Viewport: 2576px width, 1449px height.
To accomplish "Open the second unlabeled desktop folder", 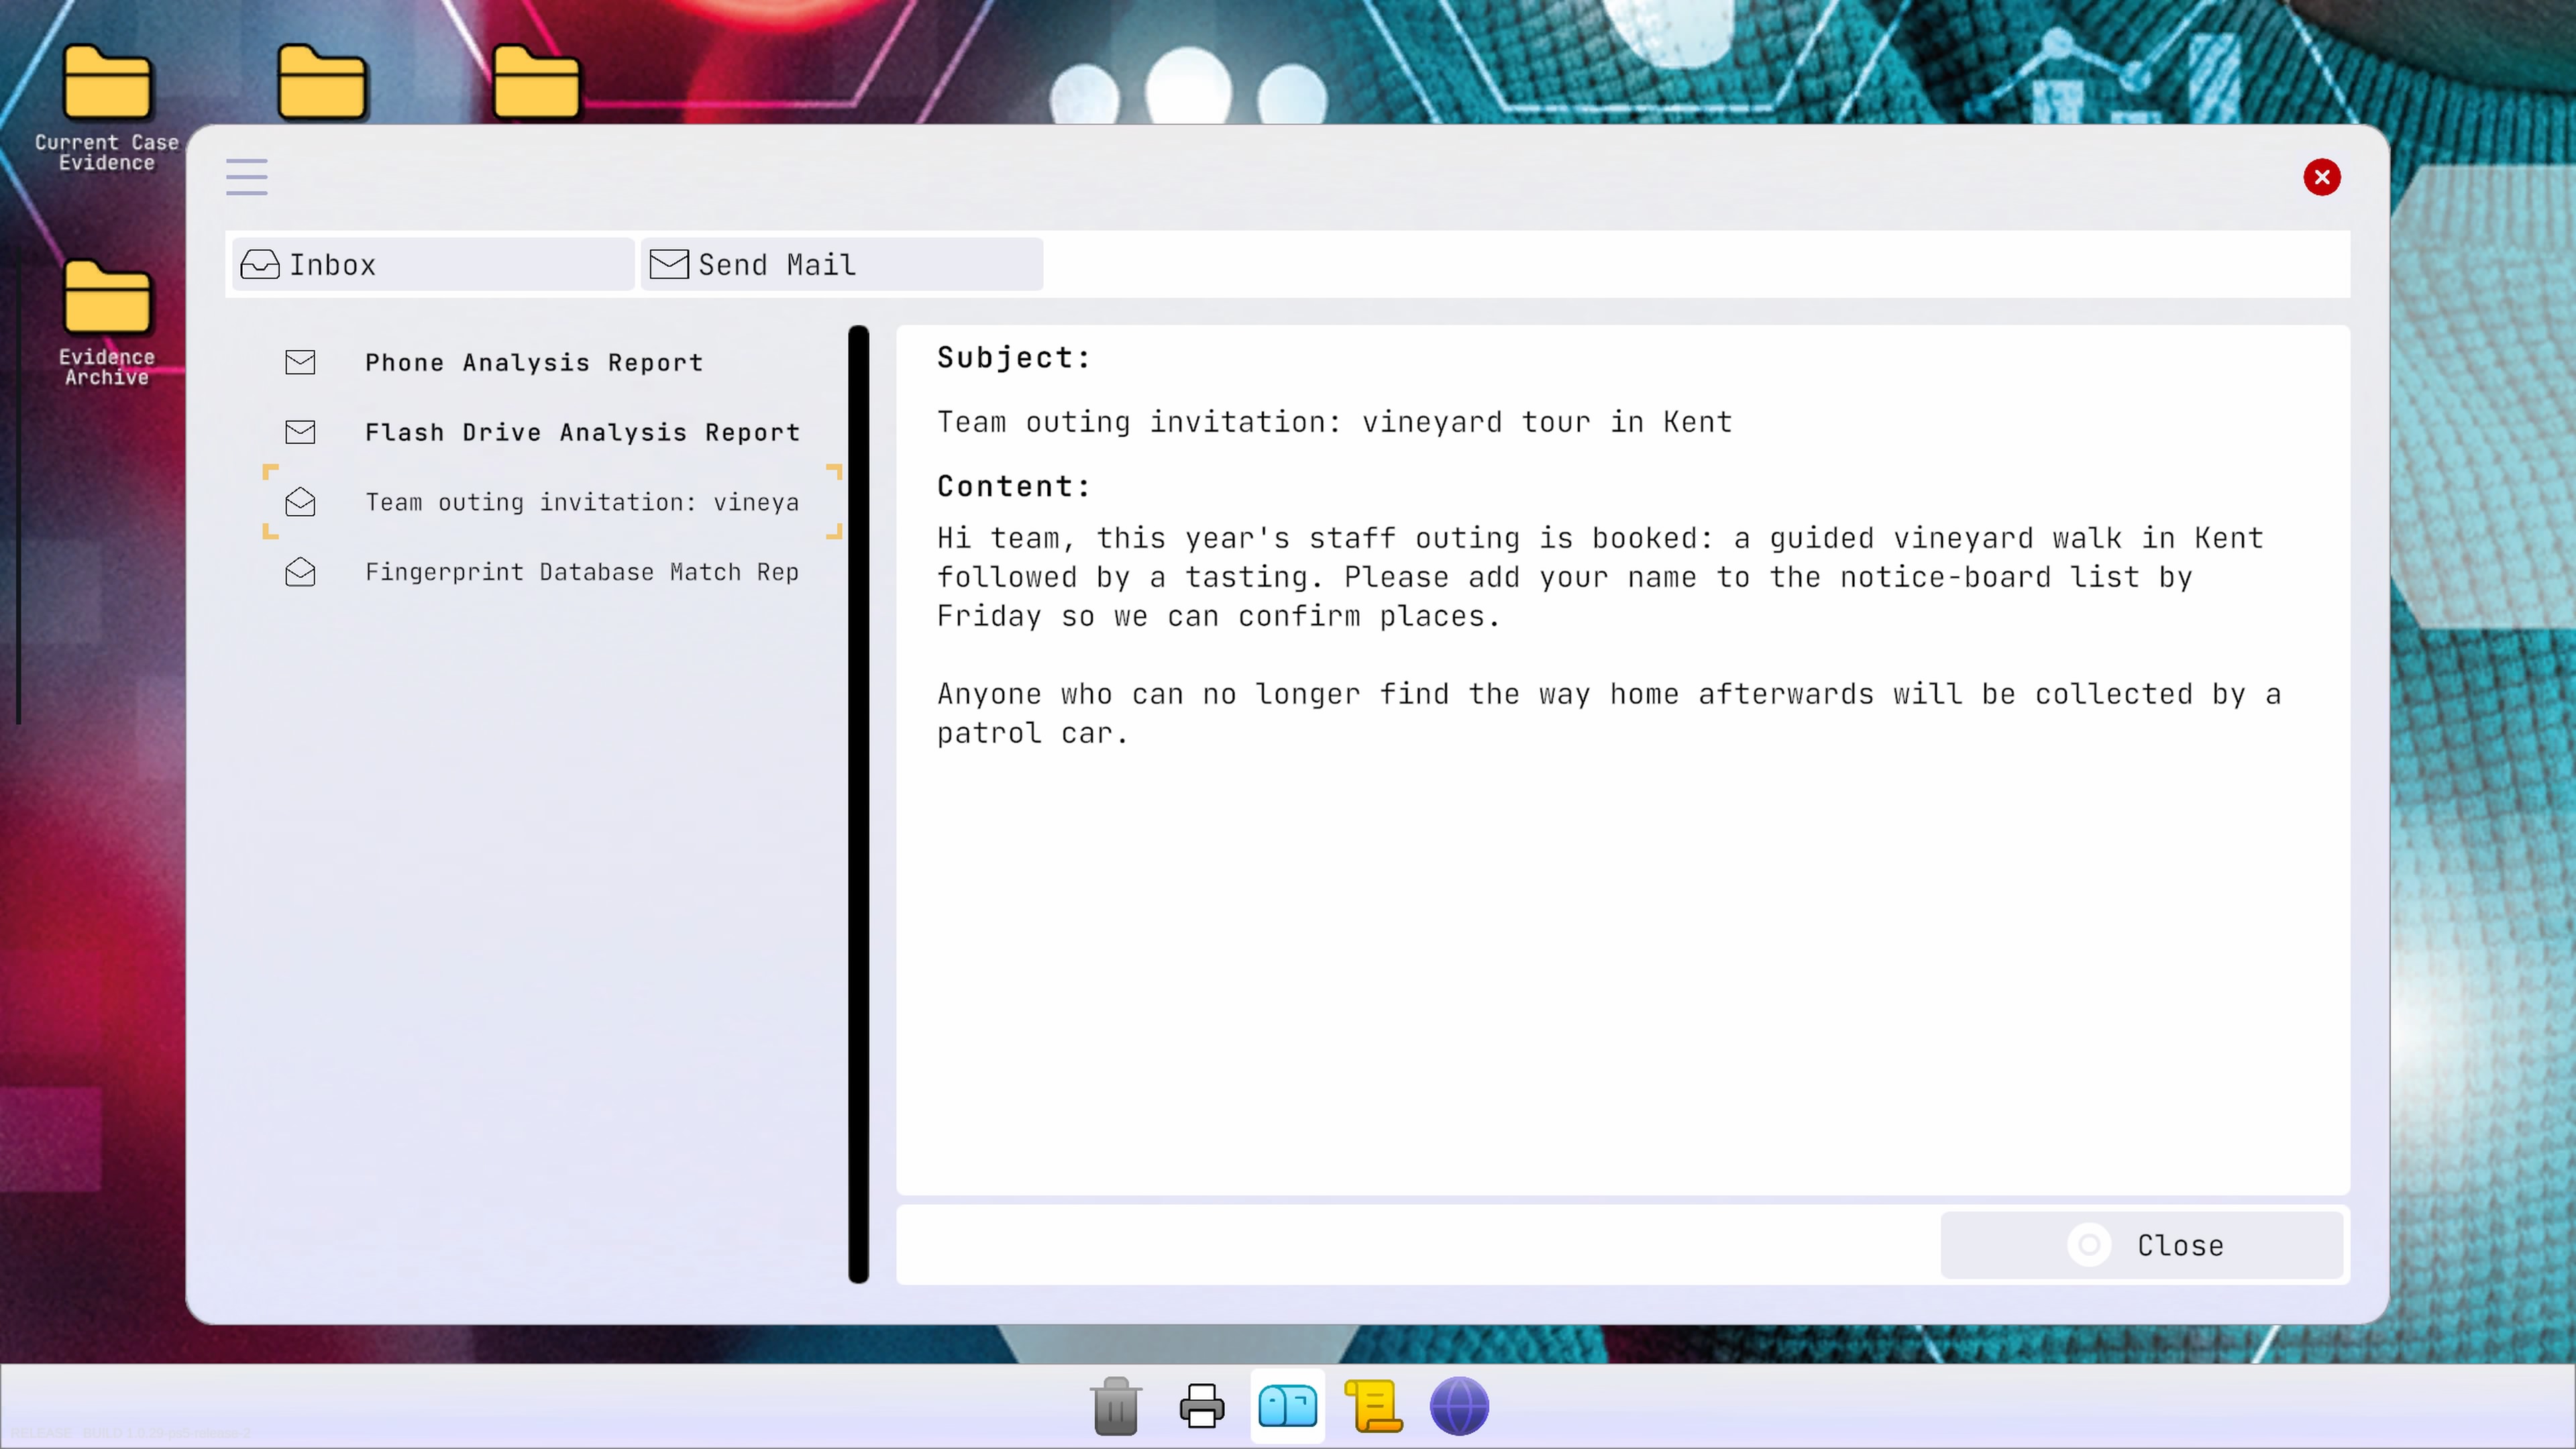I will pos(322,82).
